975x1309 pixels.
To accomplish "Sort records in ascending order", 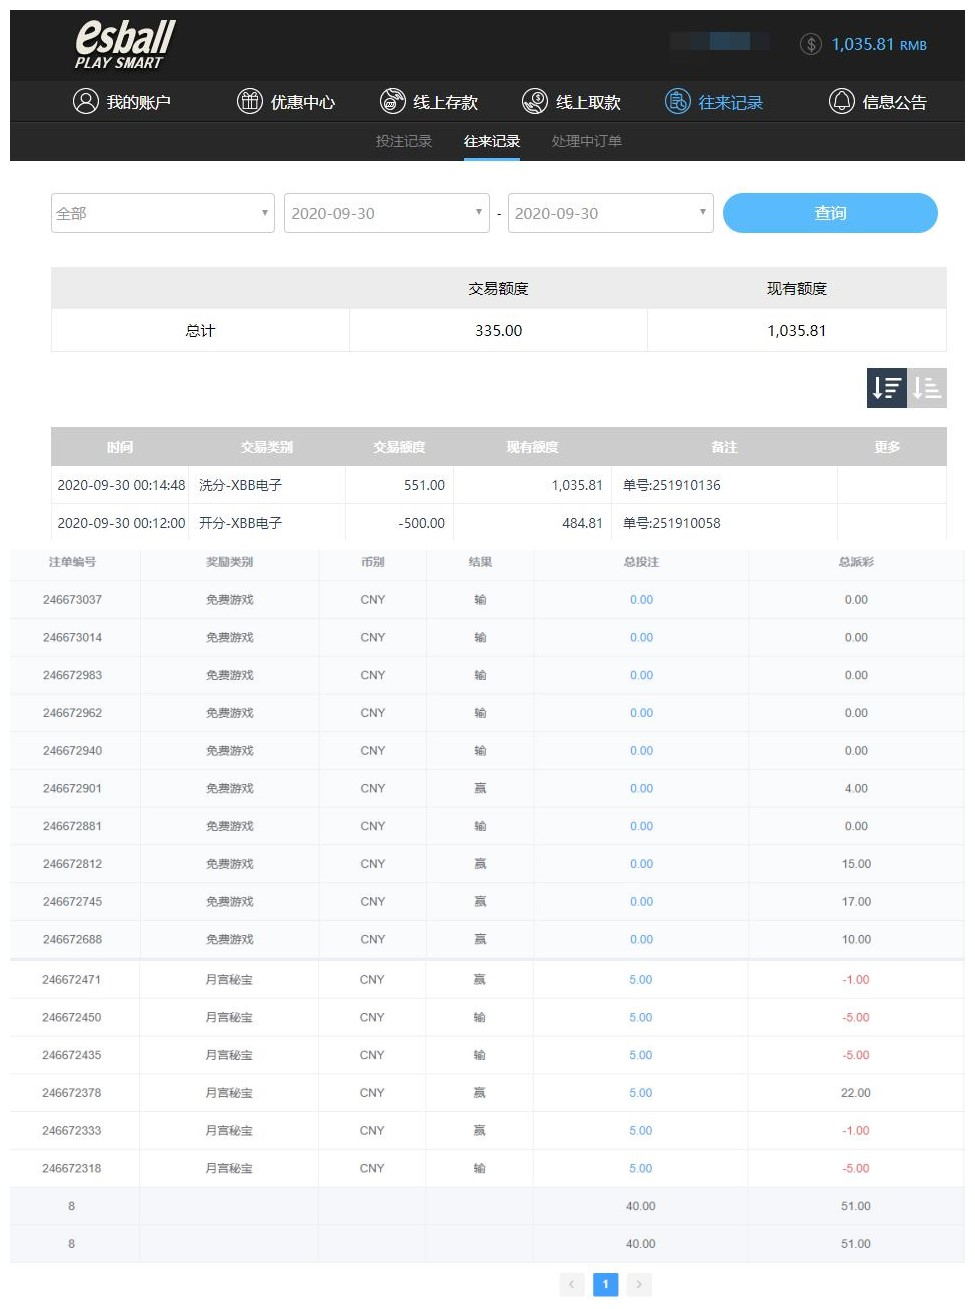I will [x=927, y=388].
